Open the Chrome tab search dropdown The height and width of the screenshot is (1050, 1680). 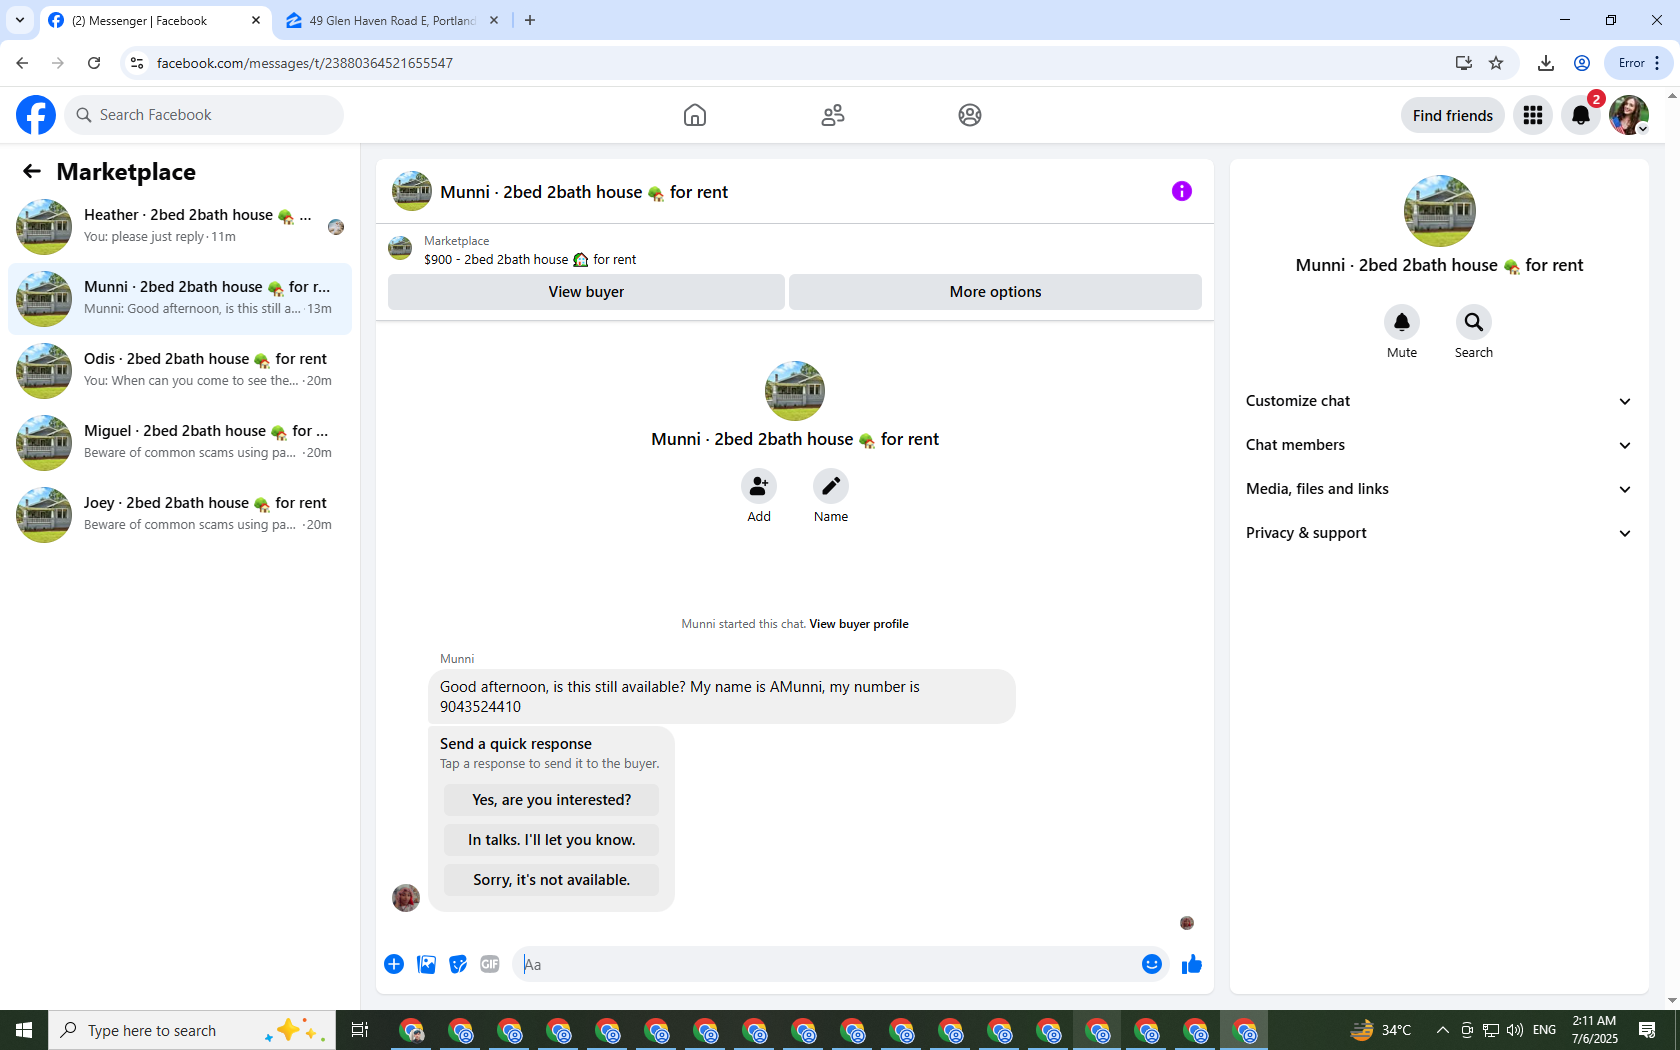20,20
